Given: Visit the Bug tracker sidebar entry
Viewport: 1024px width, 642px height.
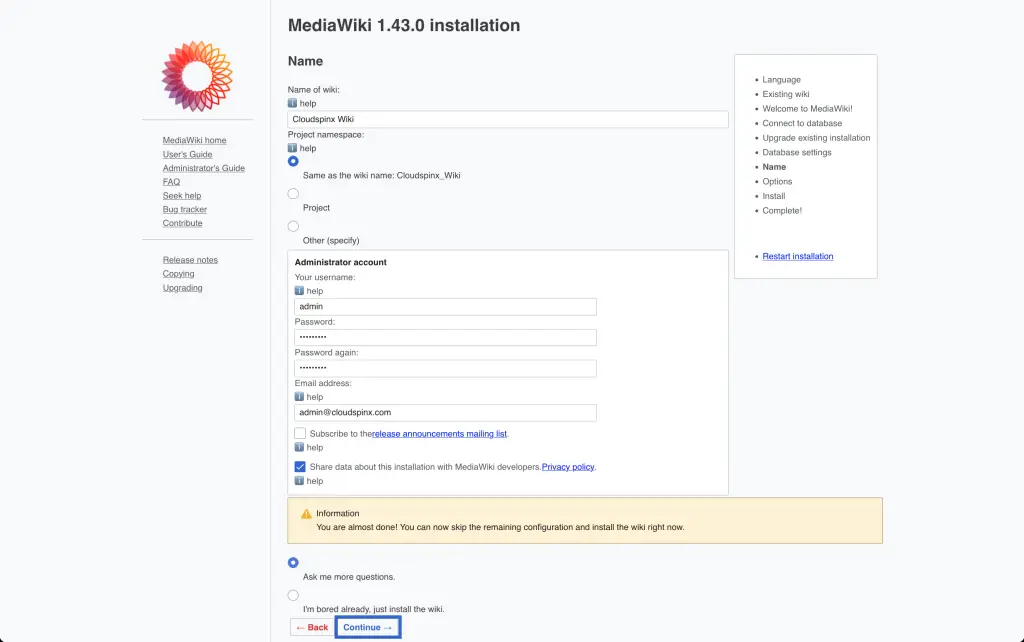Looking at the screenshot, I should pyautogui.click(x=184, y=209).
